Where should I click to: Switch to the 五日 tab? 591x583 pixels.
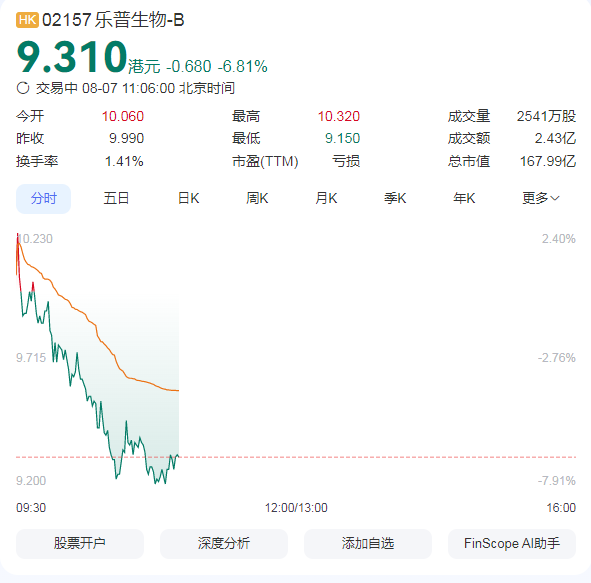pyautogui.click(x=116, y=198)
